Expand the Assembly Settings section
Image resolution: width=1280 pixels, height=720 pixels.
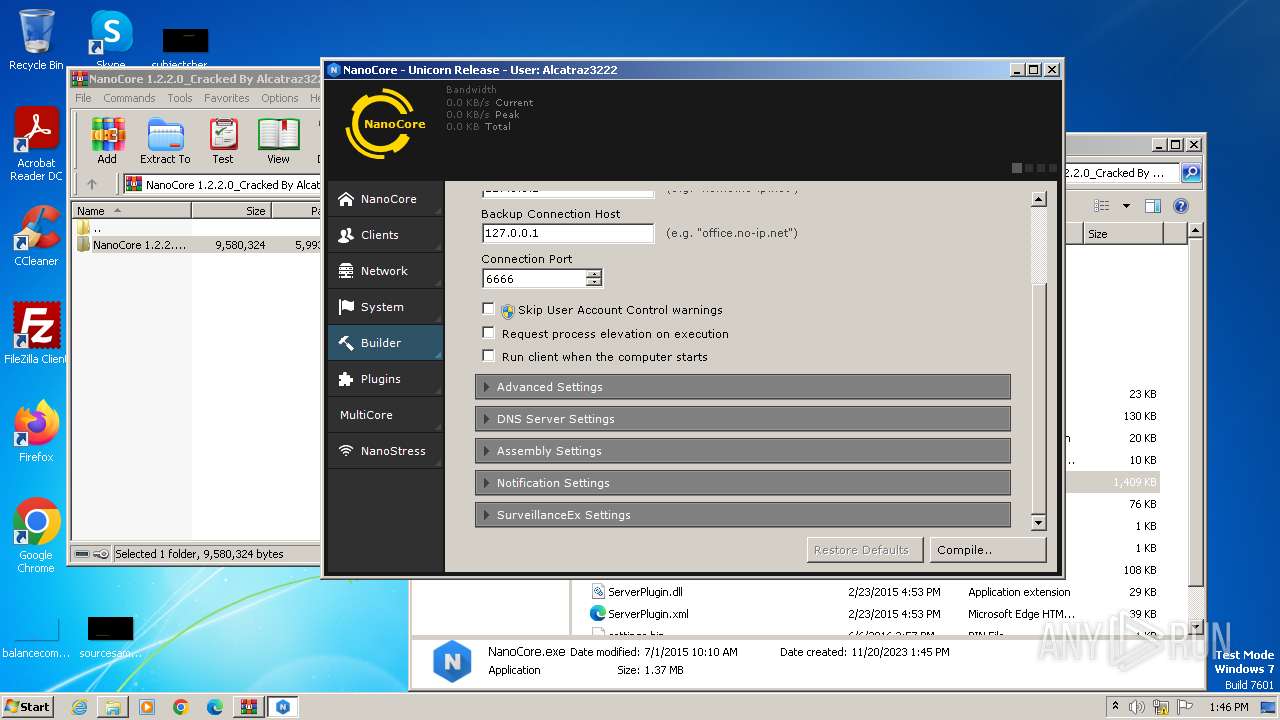pyautogui.click(x=743, y=451)
